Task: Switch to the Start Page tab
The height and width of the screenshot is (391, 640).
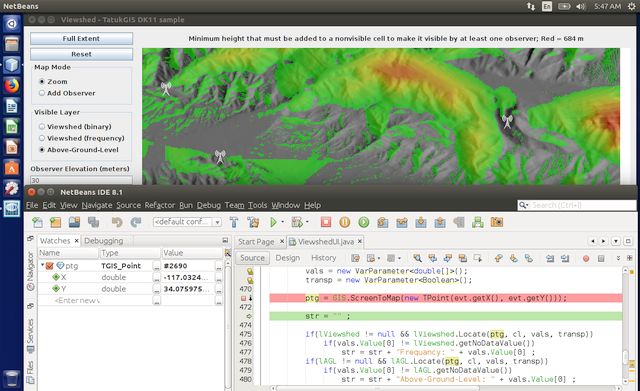Action: pos(256,242)
